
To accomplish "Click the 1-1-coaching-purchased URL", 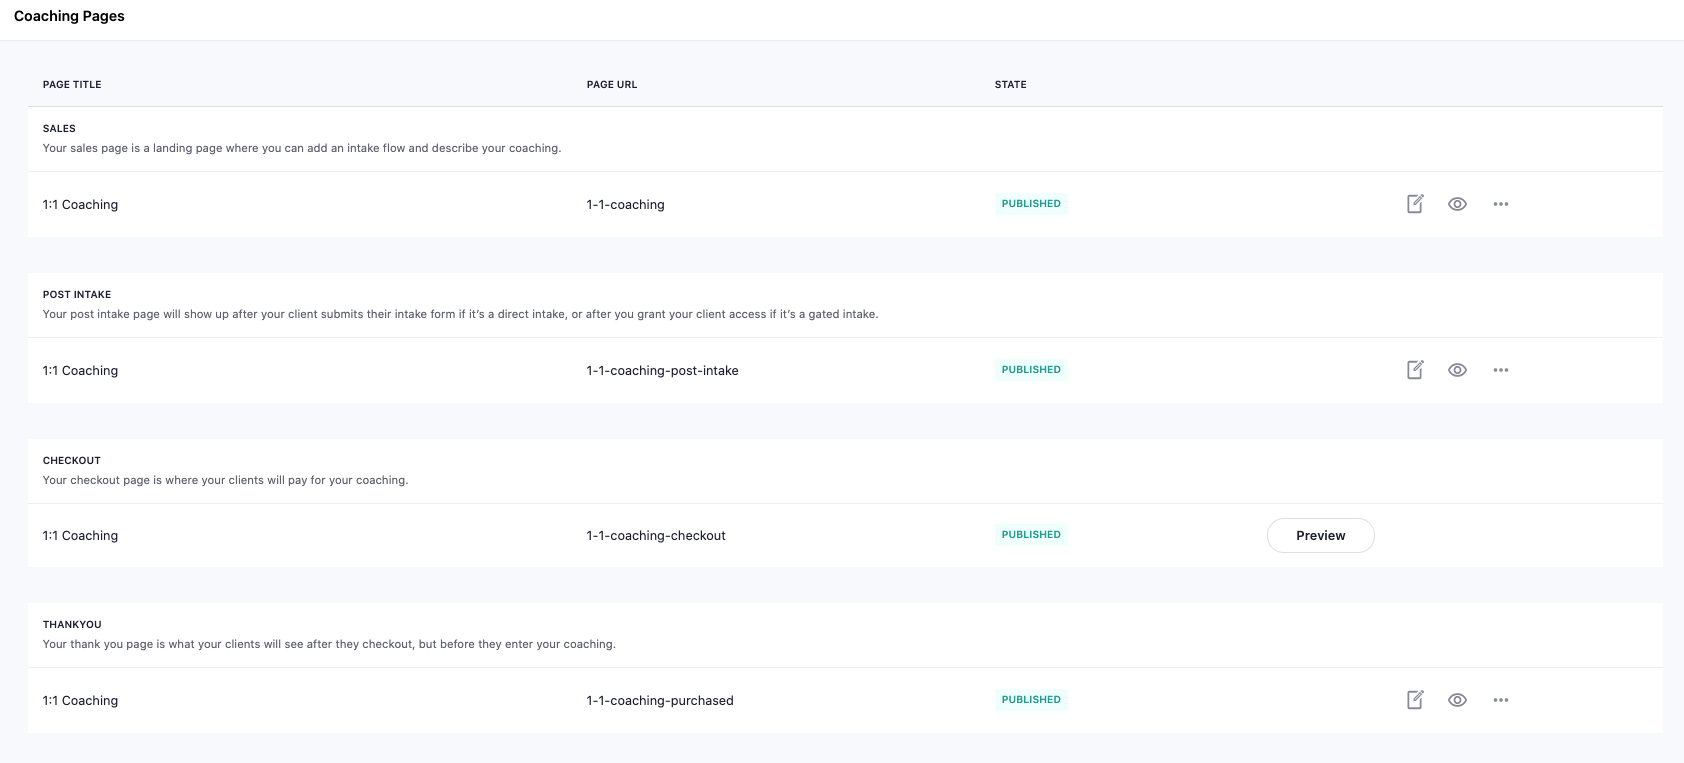I will (660, 701).
